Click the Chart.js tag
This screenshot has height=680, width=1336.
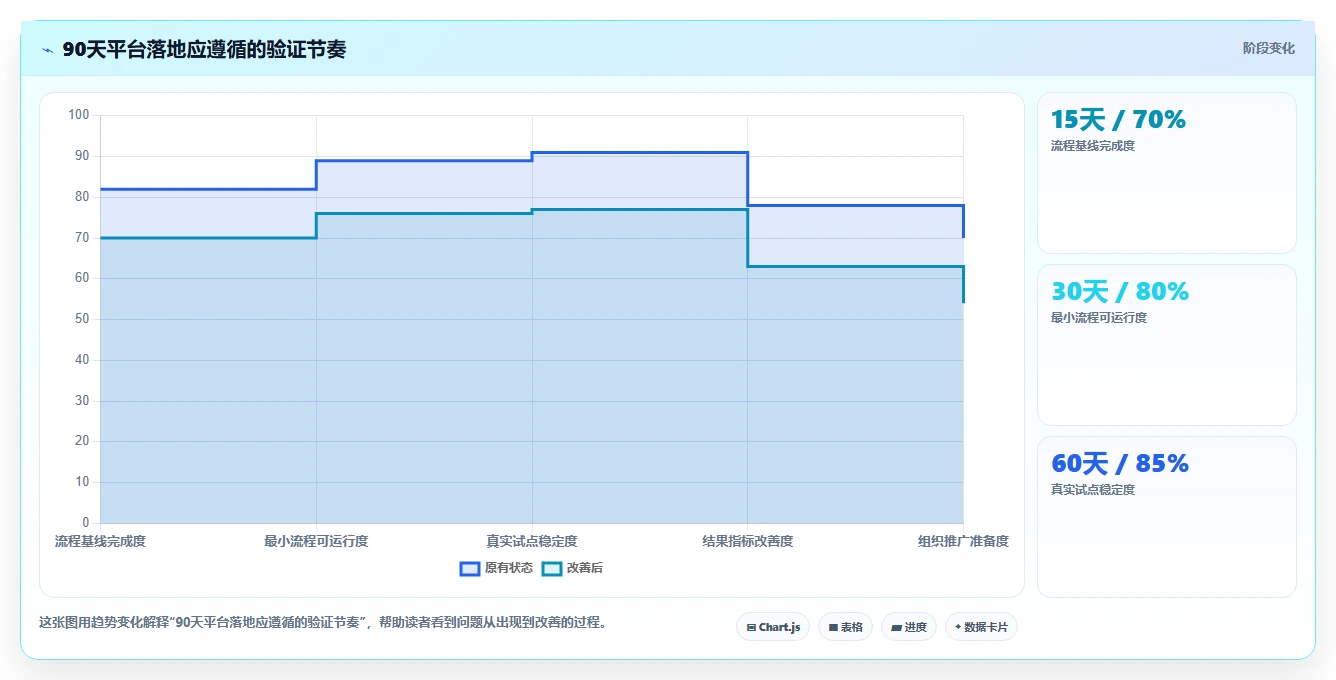click(773, 627)
